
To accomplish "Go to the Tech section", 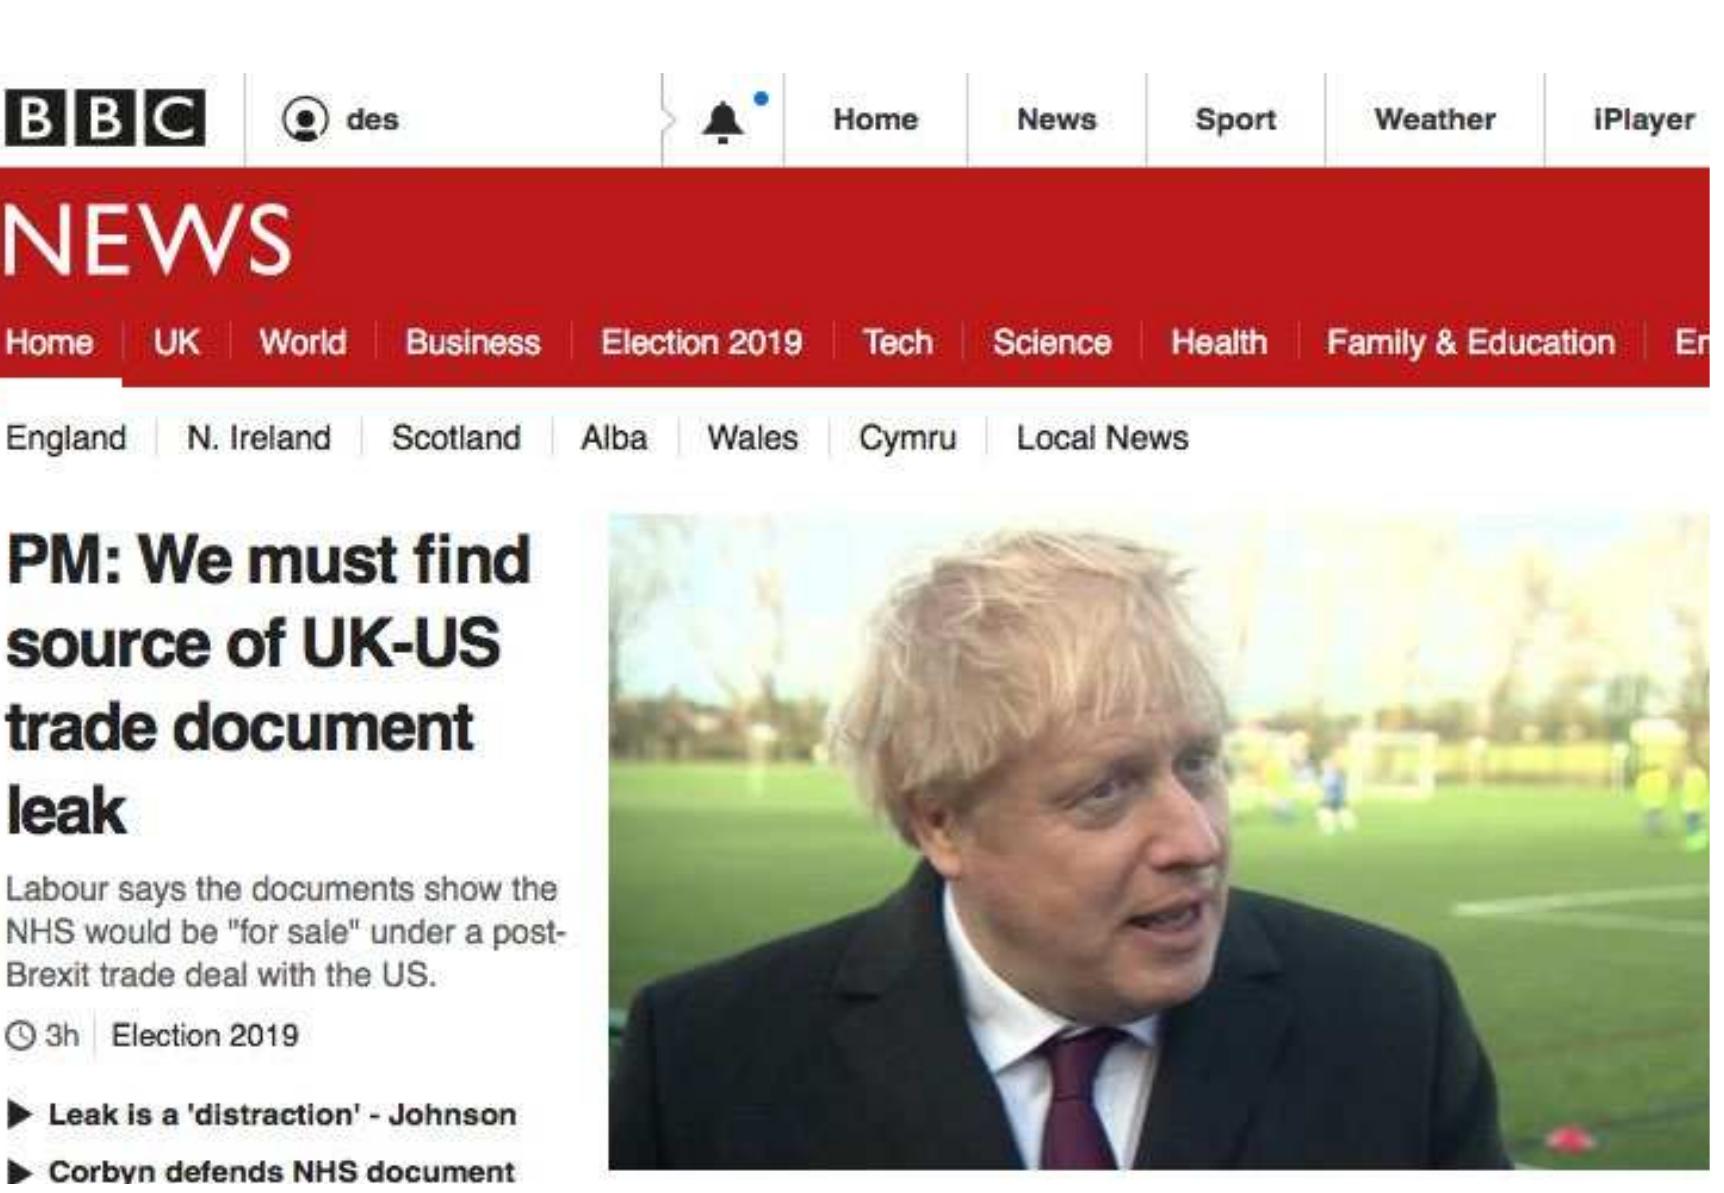I will click(898, 343).
